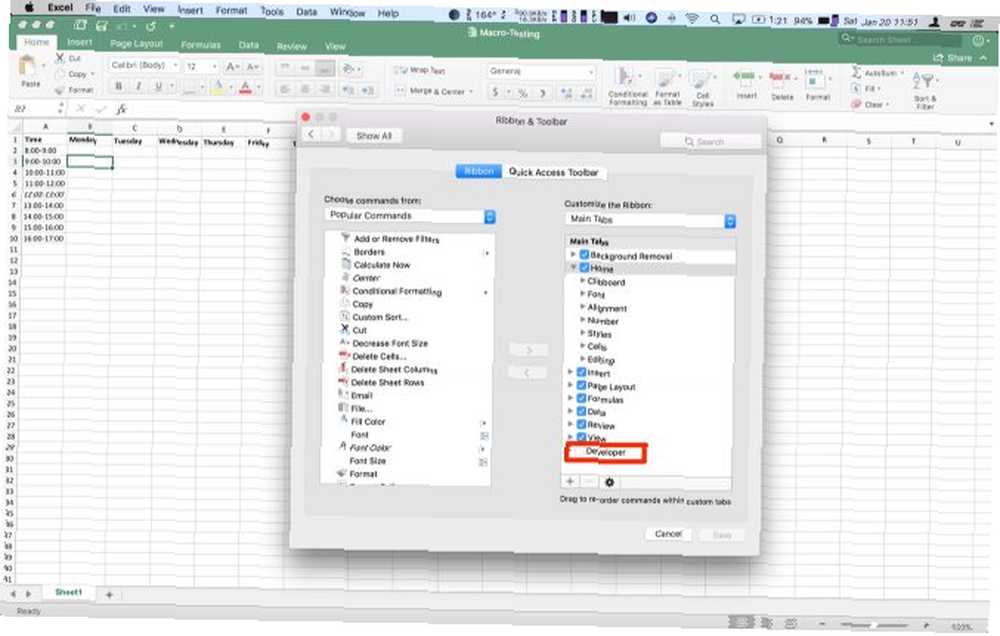Open the Formulas ribbon tab

pyautogui.click(x=200, y=45)
